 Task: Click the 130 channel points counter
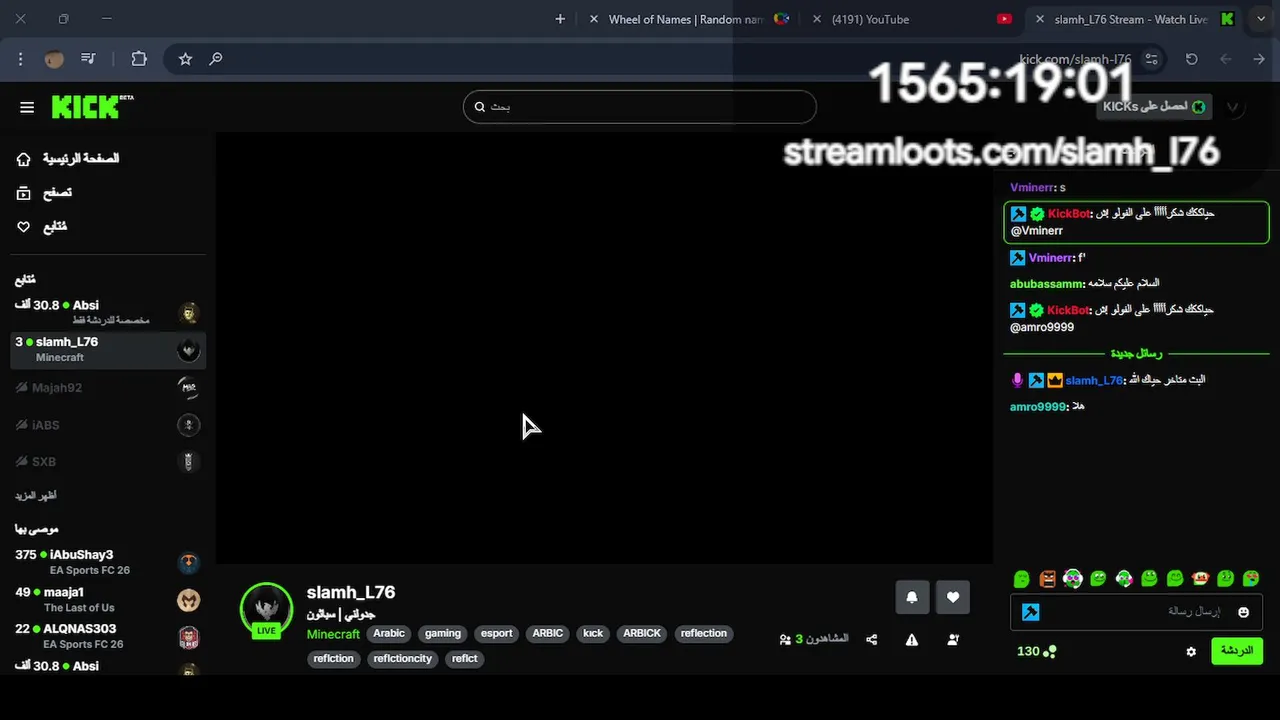tap(1037, 651)
